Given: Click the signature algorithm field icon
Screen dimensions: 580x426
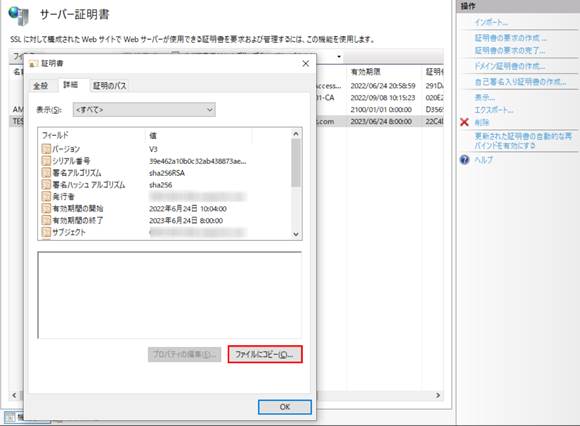Looking at the screenshot, I should [46, 173].
